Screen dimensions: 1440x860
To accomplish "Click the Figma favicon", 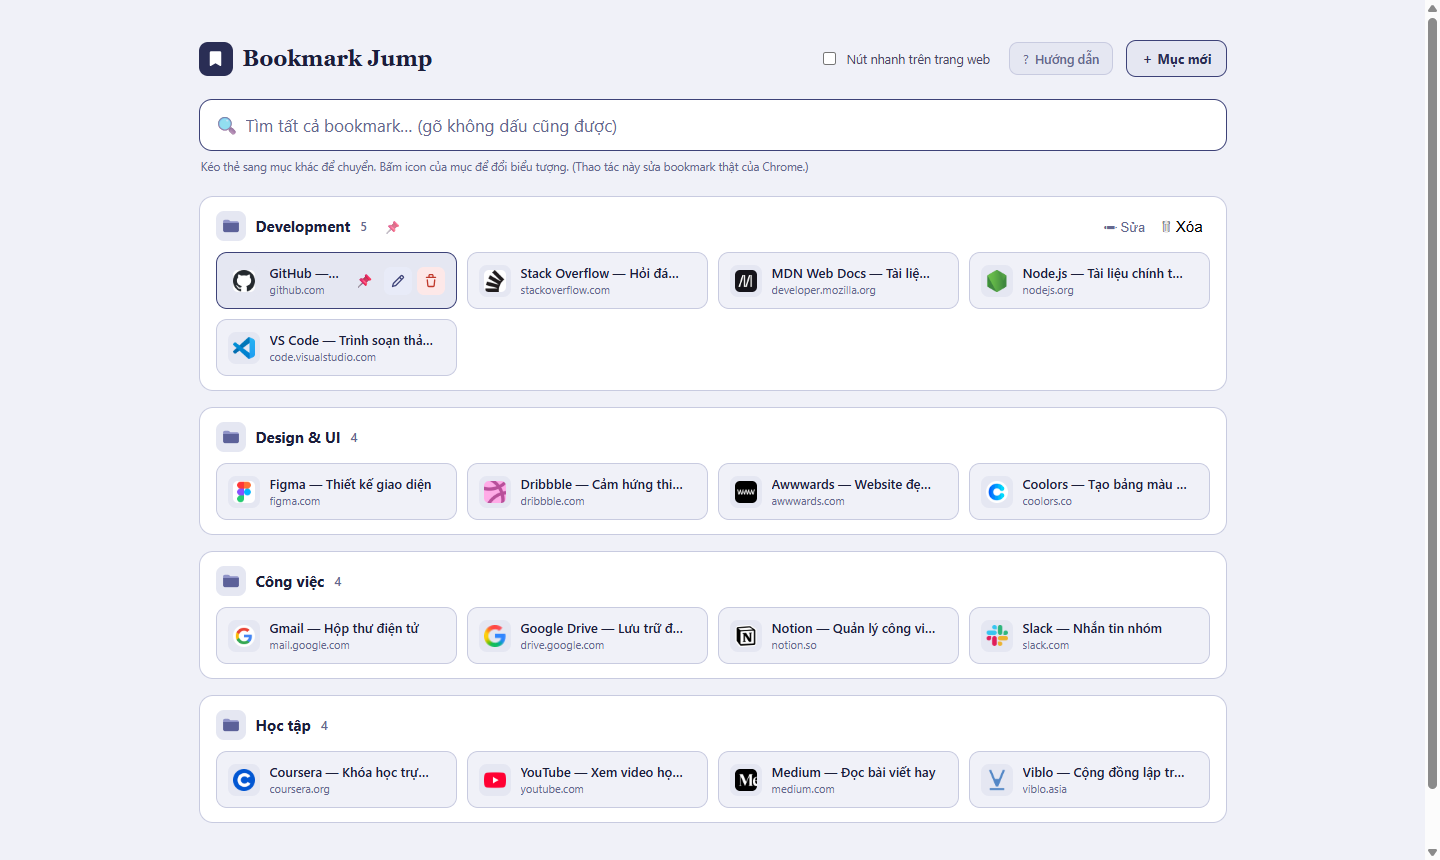I will point(244,492).
